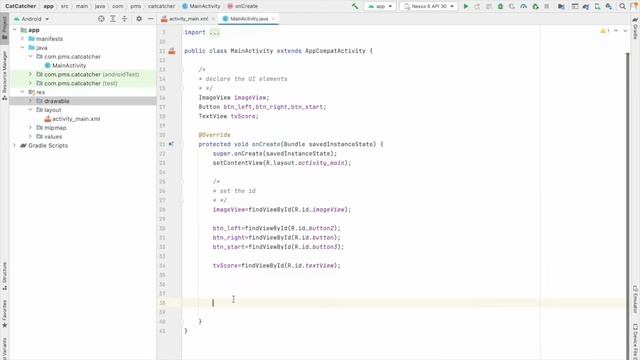Click the Stop square icon in toolbar
Screen dimensions: 640x360
(x=547, y=7)
